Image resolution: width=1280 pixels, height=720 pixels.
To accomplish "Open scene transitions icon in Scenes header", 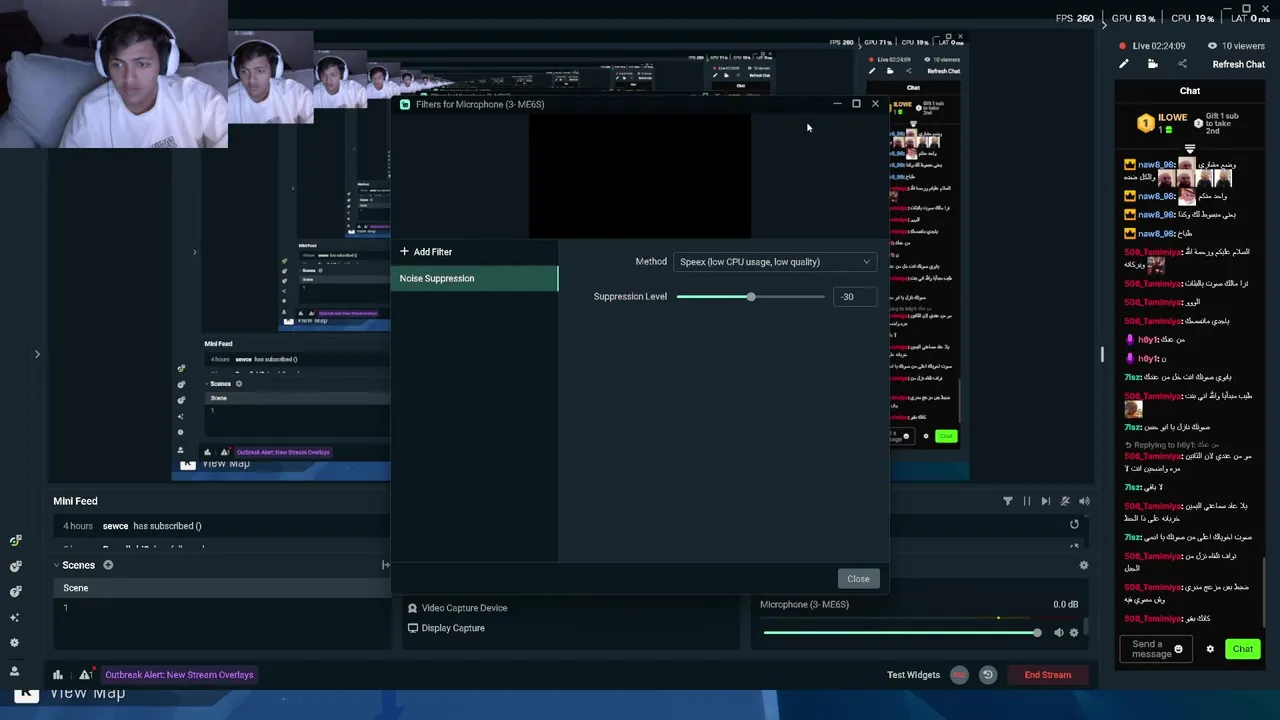I will (x=386, y=565).
